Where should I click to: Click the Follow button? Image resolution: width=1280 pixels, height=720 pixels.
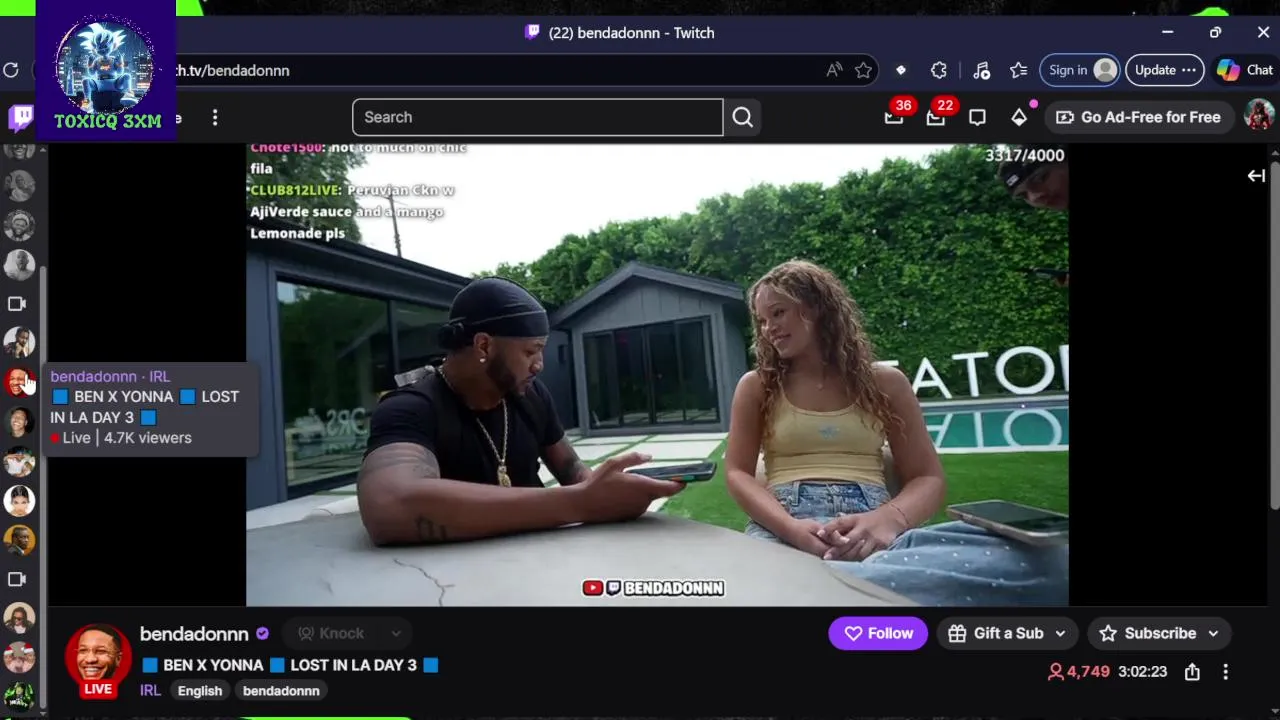878,633
